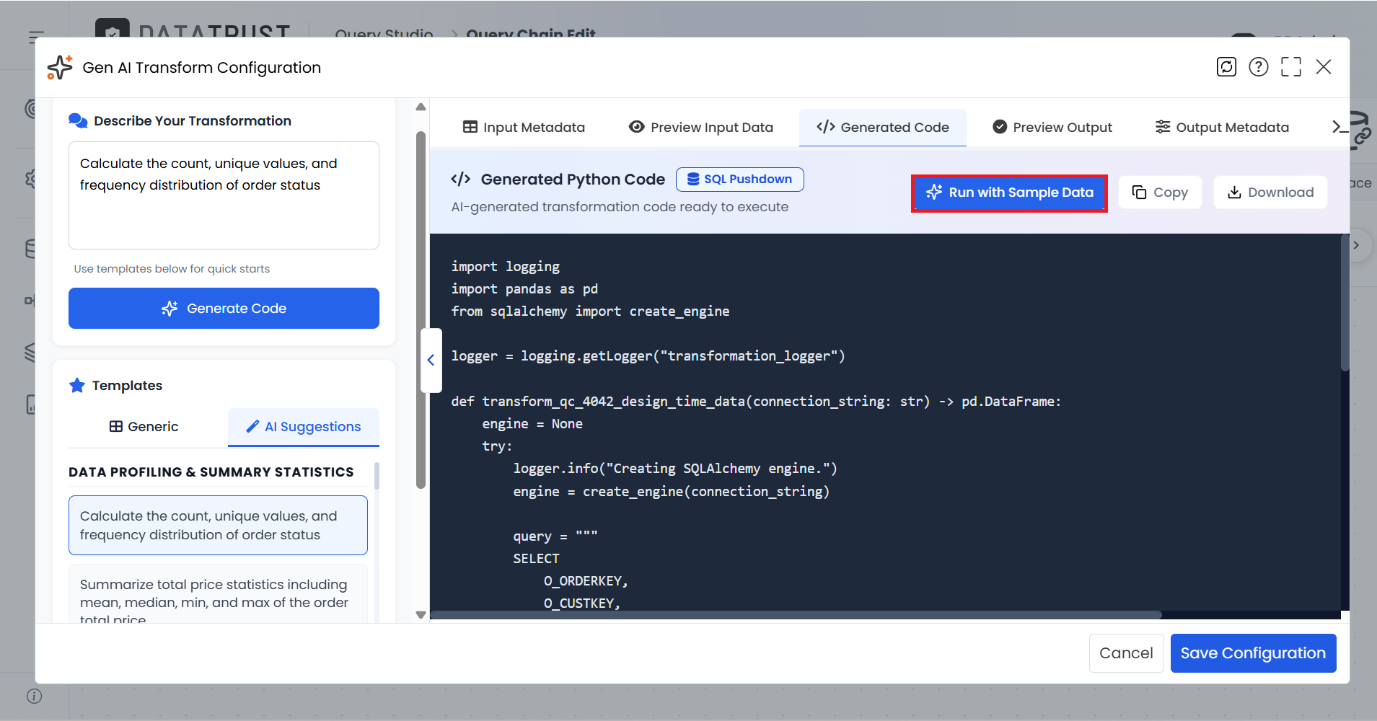Copy the generated Python code
This screenshot has height=721, width=1377.
click(1160, 192)
